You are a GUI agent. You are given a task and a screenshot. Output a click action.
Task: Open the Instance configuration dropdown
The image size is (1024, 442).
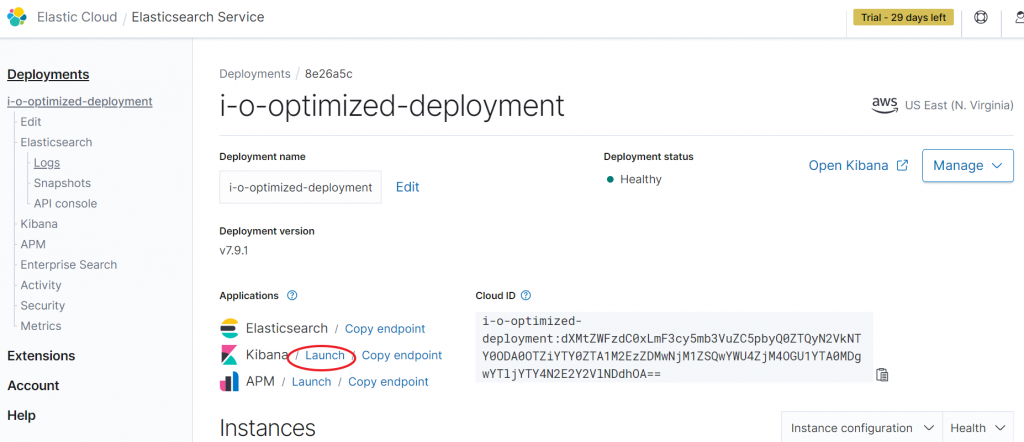[x=862, y=428]
